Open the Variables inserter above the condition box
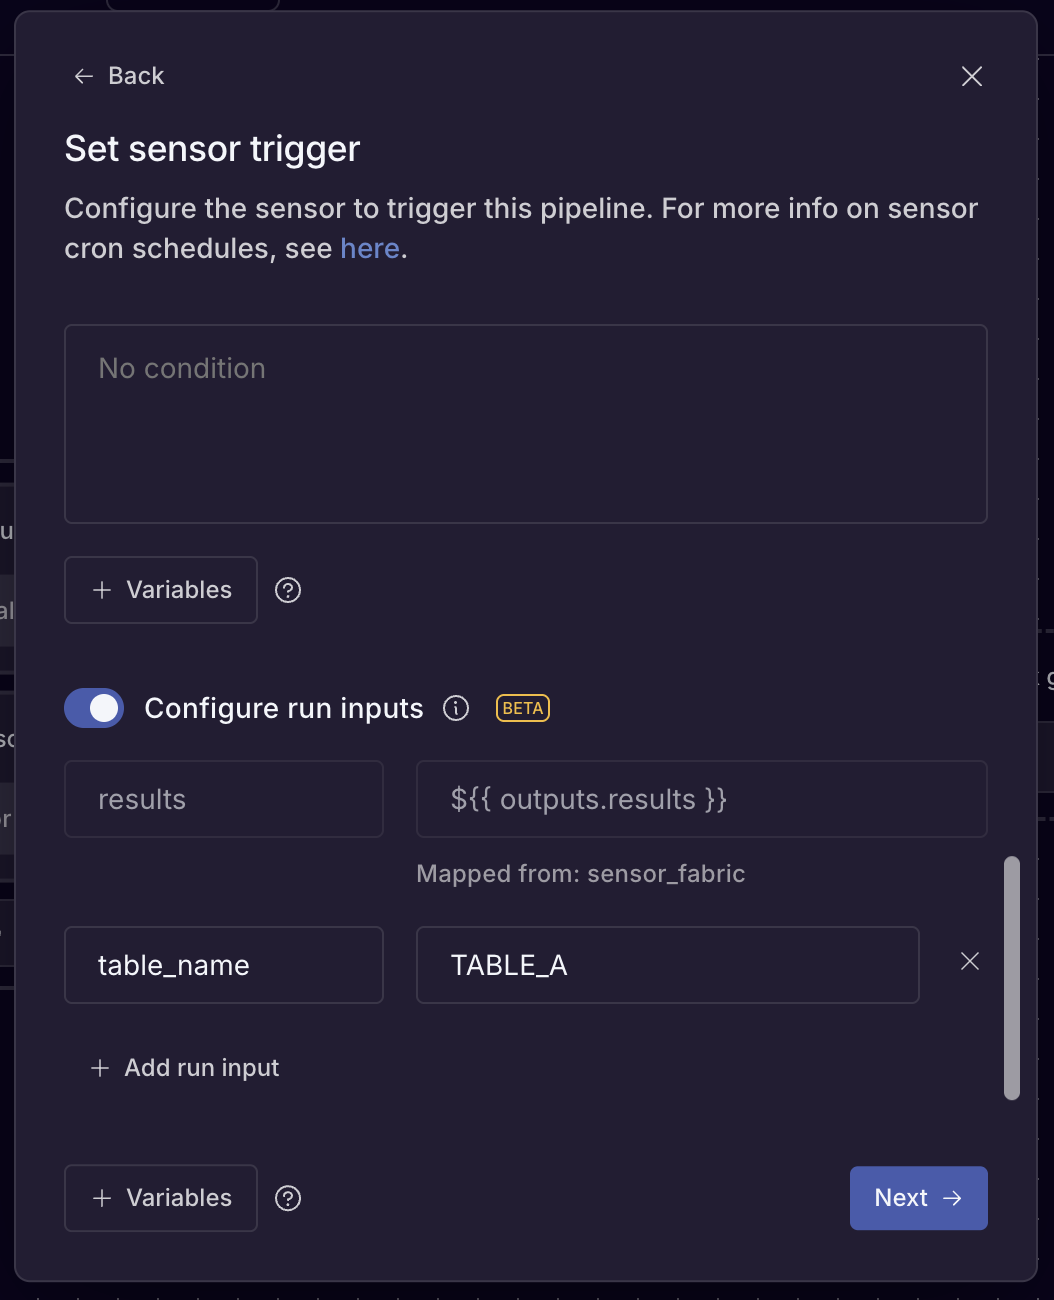The height and width of the screenshot is (1300, 1054). pyautogui.click(x=160, y=590)
